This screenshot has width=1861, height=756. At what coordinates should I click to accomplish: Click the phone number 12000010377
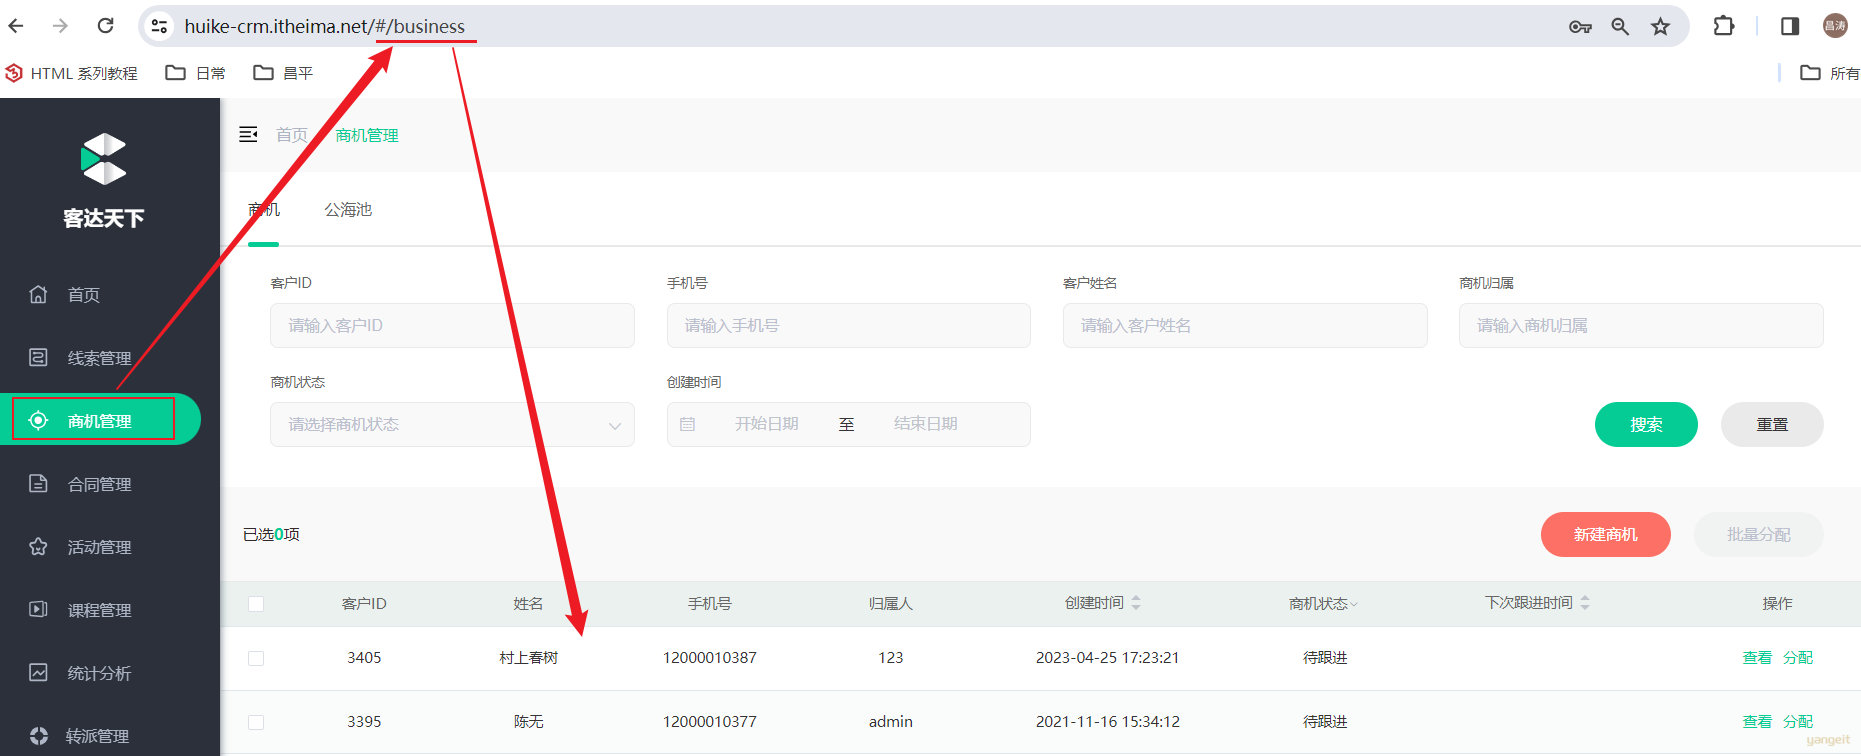click(x=710, y=722)
